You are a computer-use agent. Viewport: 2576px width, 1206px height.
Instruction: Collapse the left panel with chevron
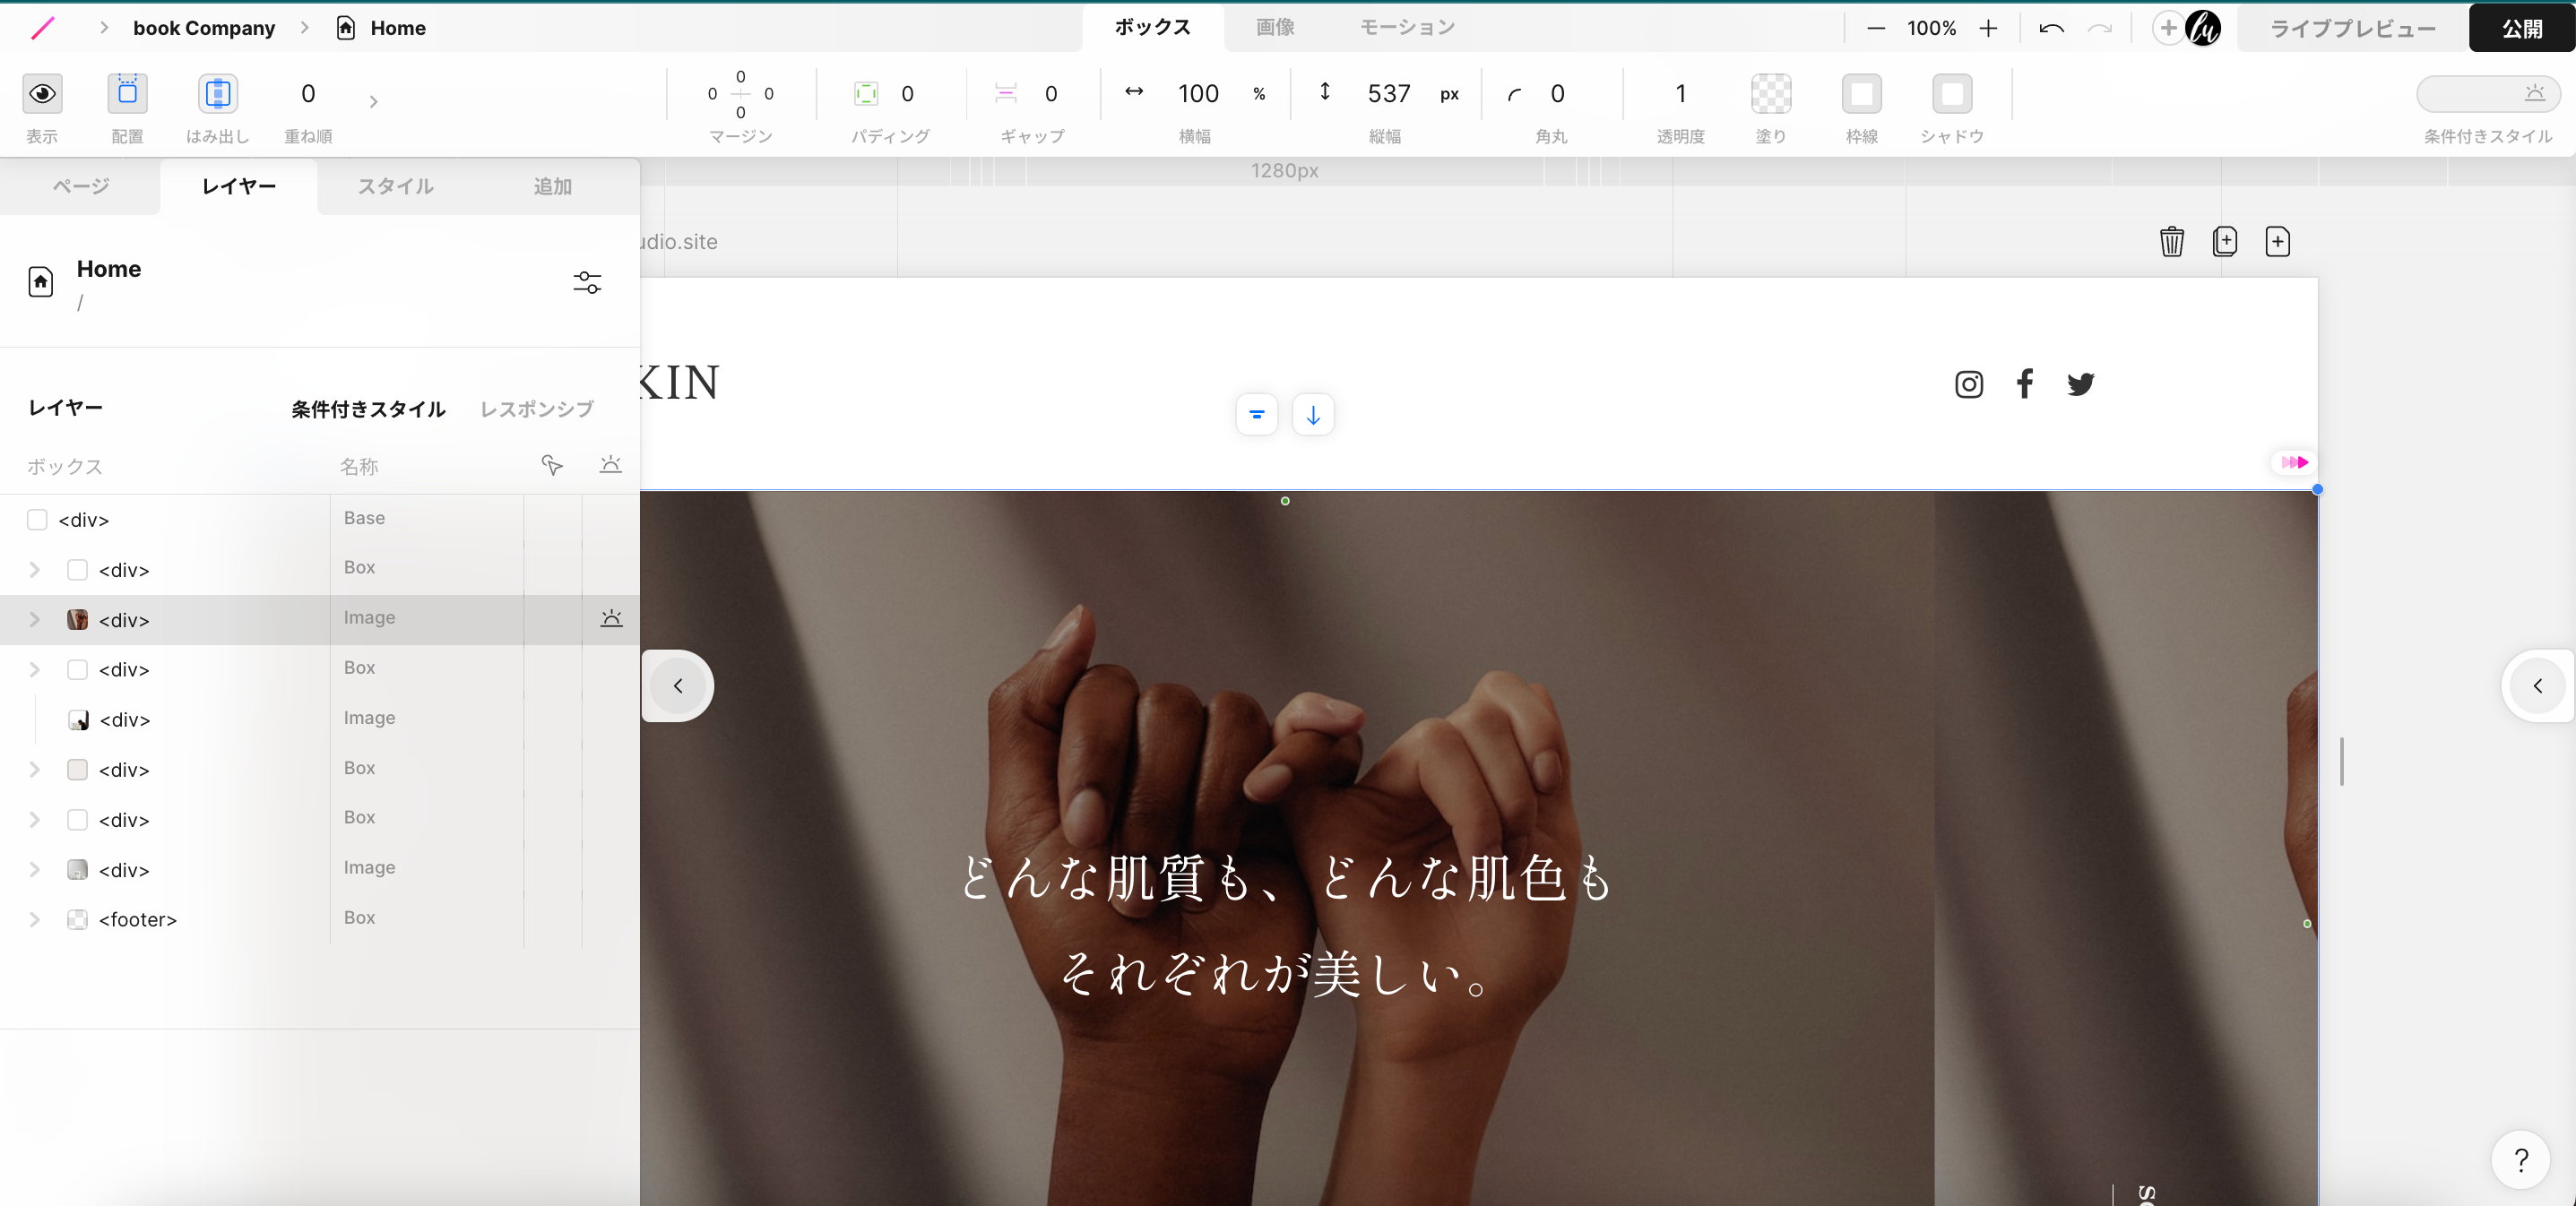(x=678, y=686)
